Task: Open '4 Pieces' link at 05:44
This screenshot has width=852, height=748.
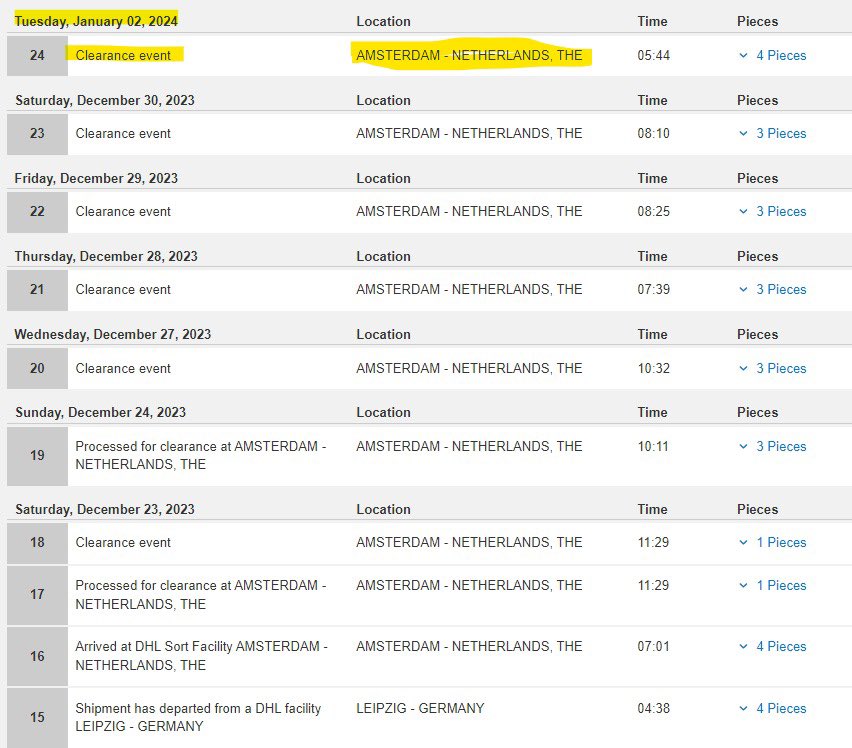Action: (781, 55)
